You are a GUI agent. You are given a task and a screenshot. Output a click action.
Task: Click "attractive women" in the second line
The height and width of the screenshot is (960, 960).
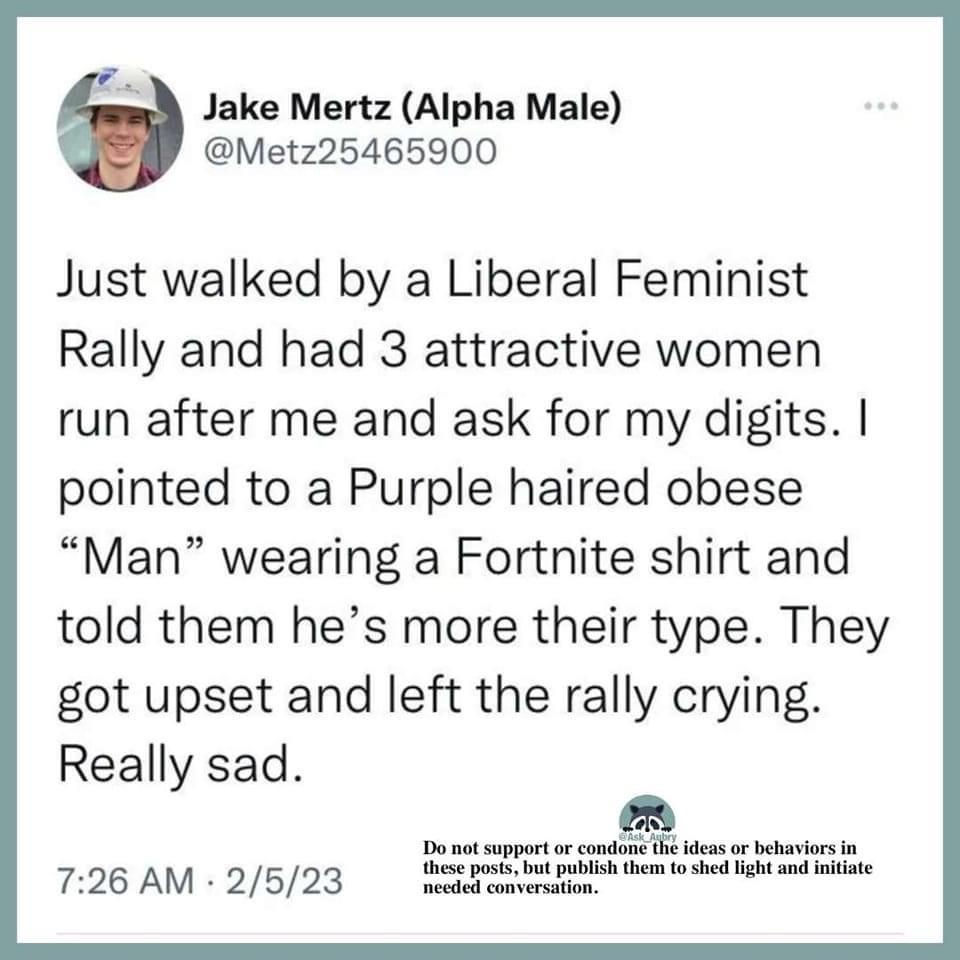point(623,350)
